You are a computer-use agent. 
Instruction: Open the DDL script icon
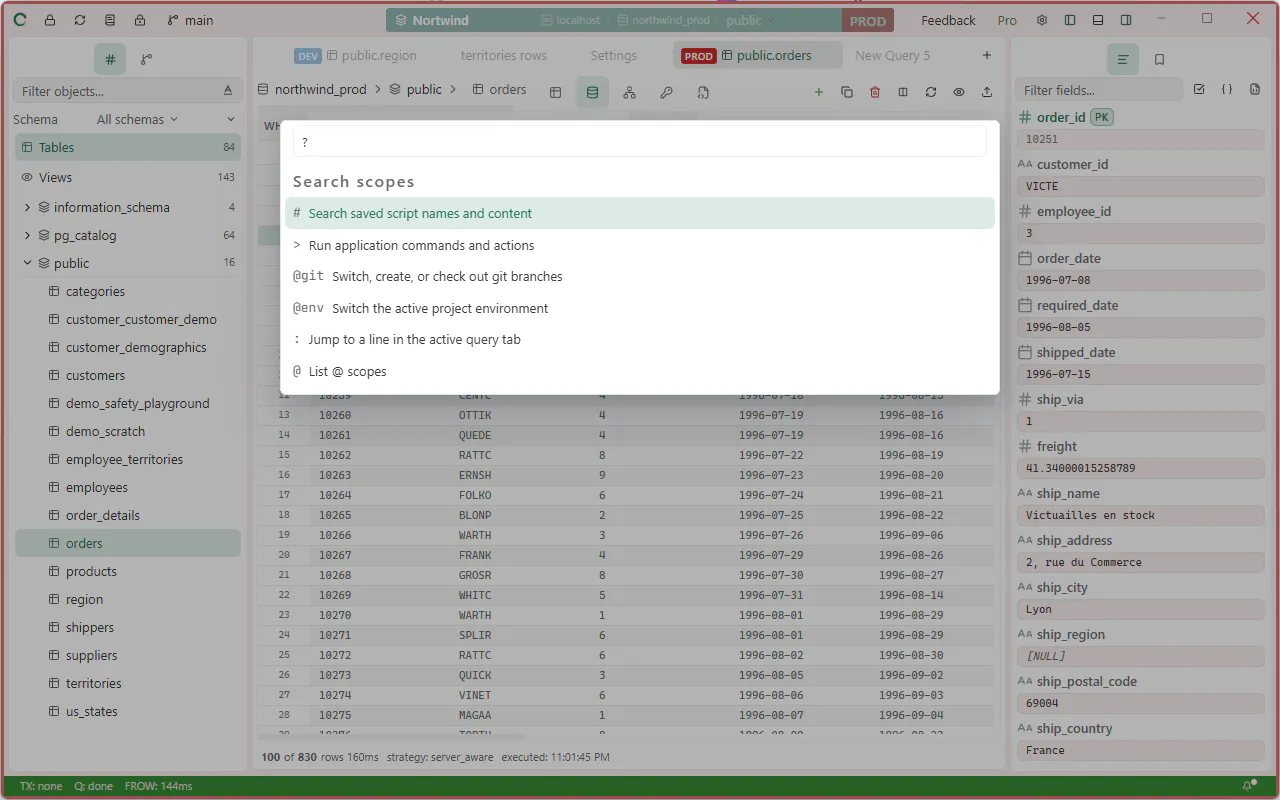(703, 92)
